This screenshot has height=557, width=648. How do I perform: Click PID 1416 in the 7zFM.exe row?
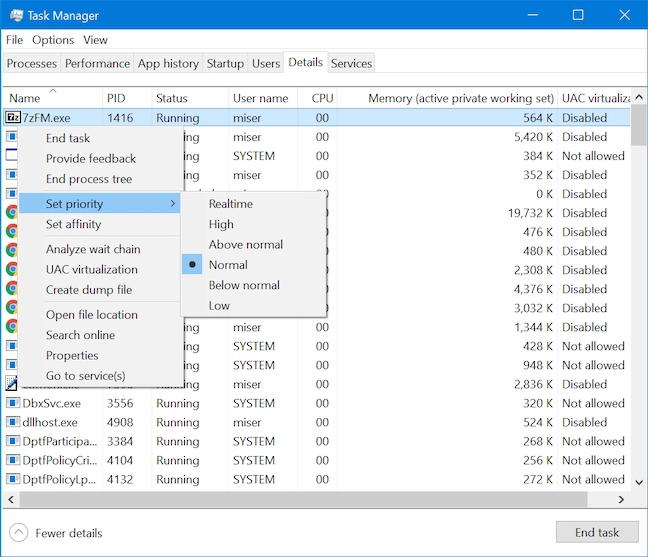(120, 118)
